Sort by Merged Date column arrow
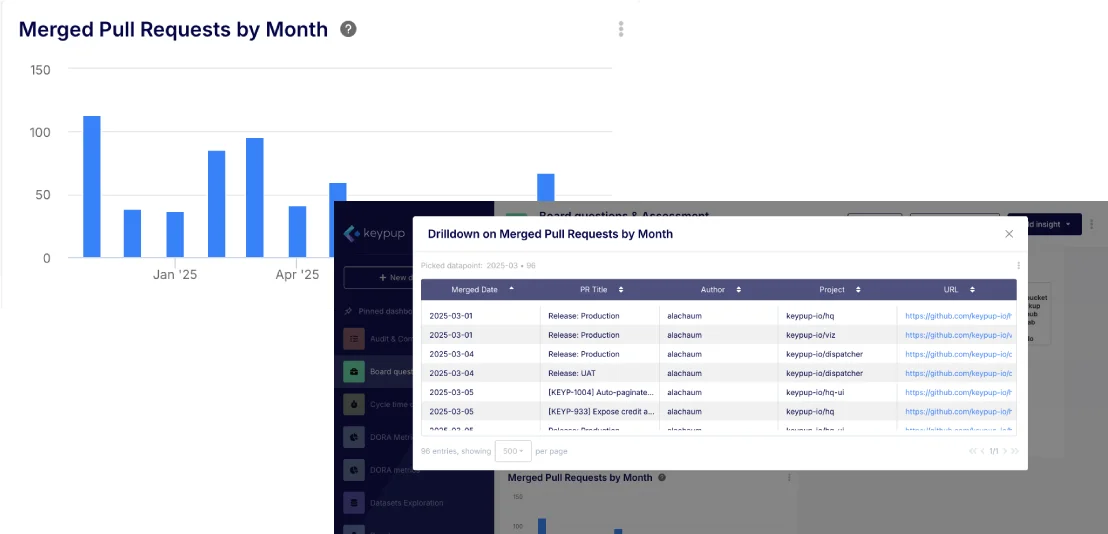Viewport: 1108px width, 534px height. (512, 289)
